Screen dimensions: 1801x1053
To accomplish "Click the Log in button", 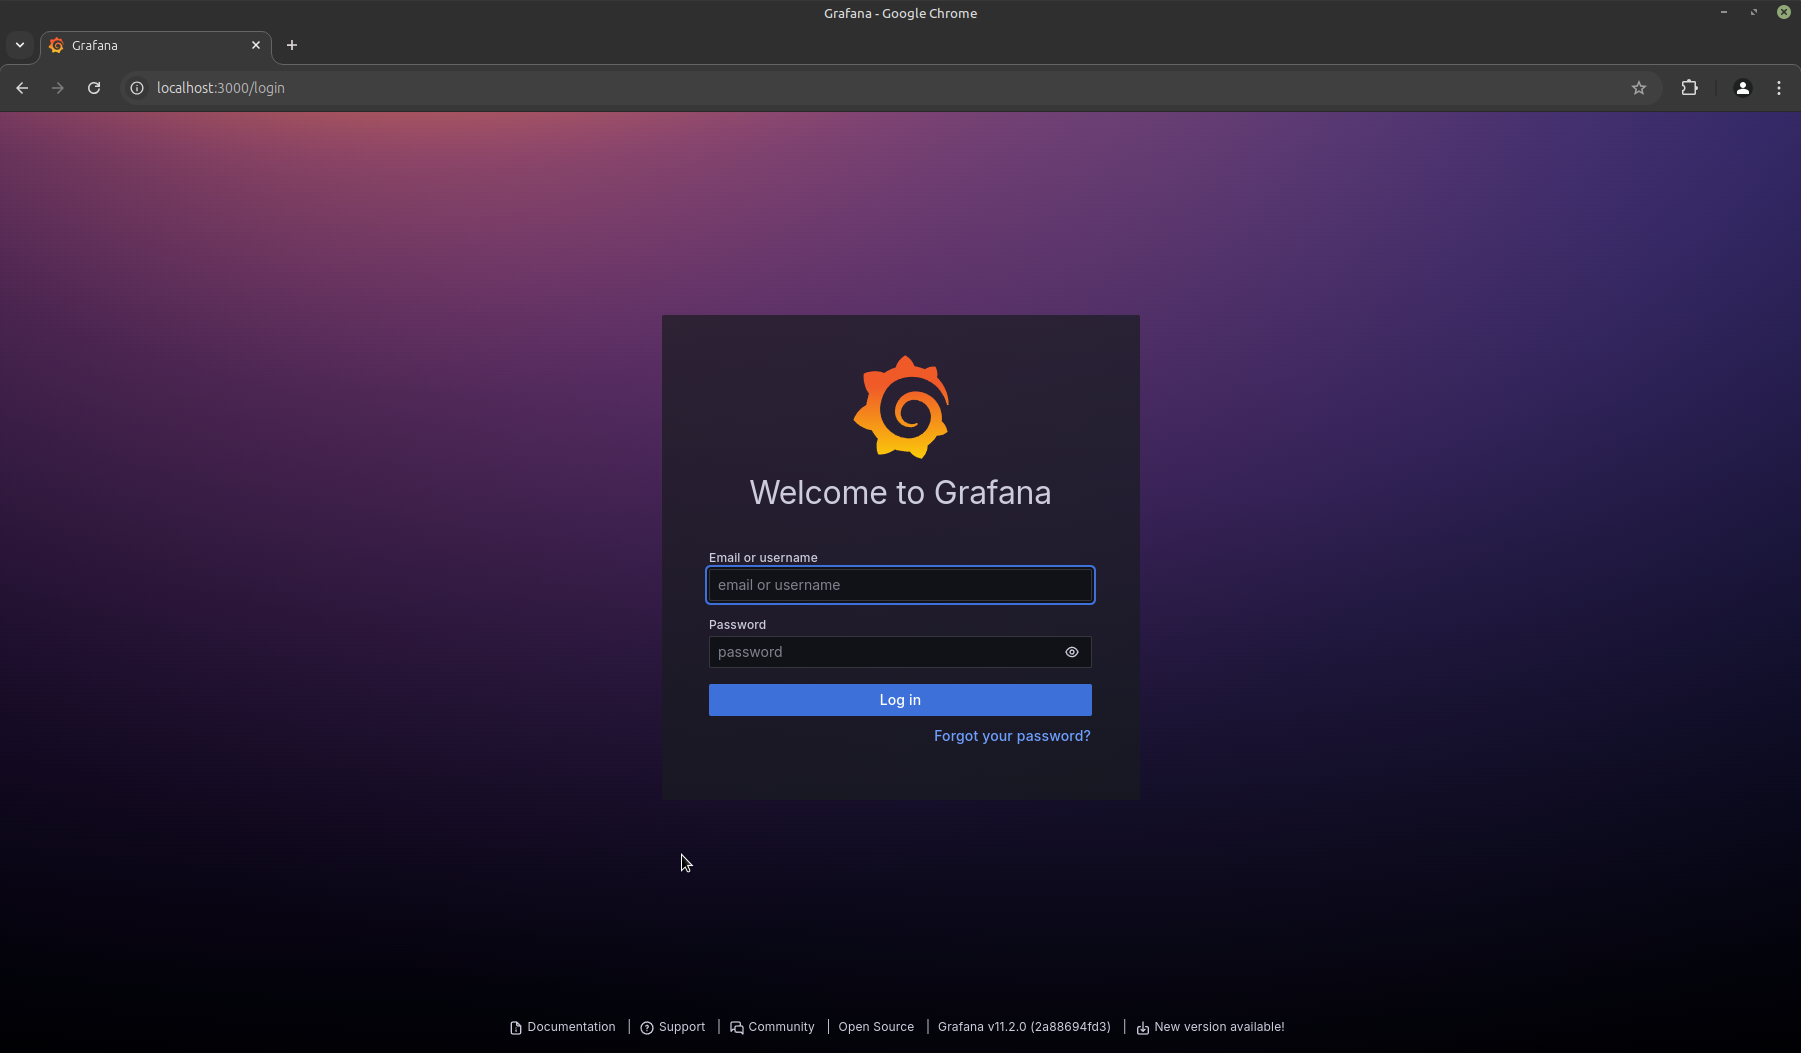I will click(x=900, y=700).
